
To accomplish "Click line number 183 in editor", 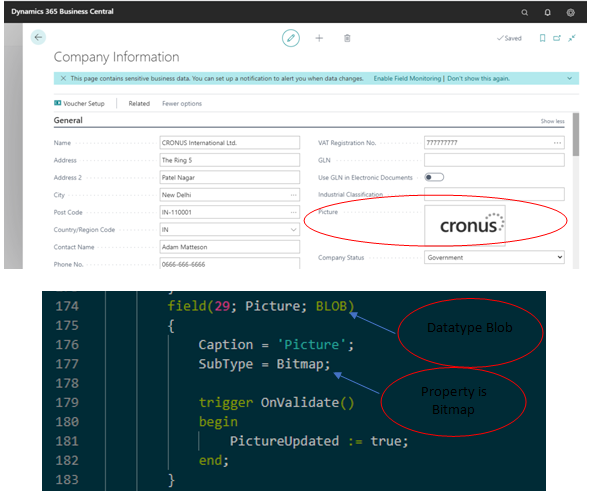I will point(67,479).
